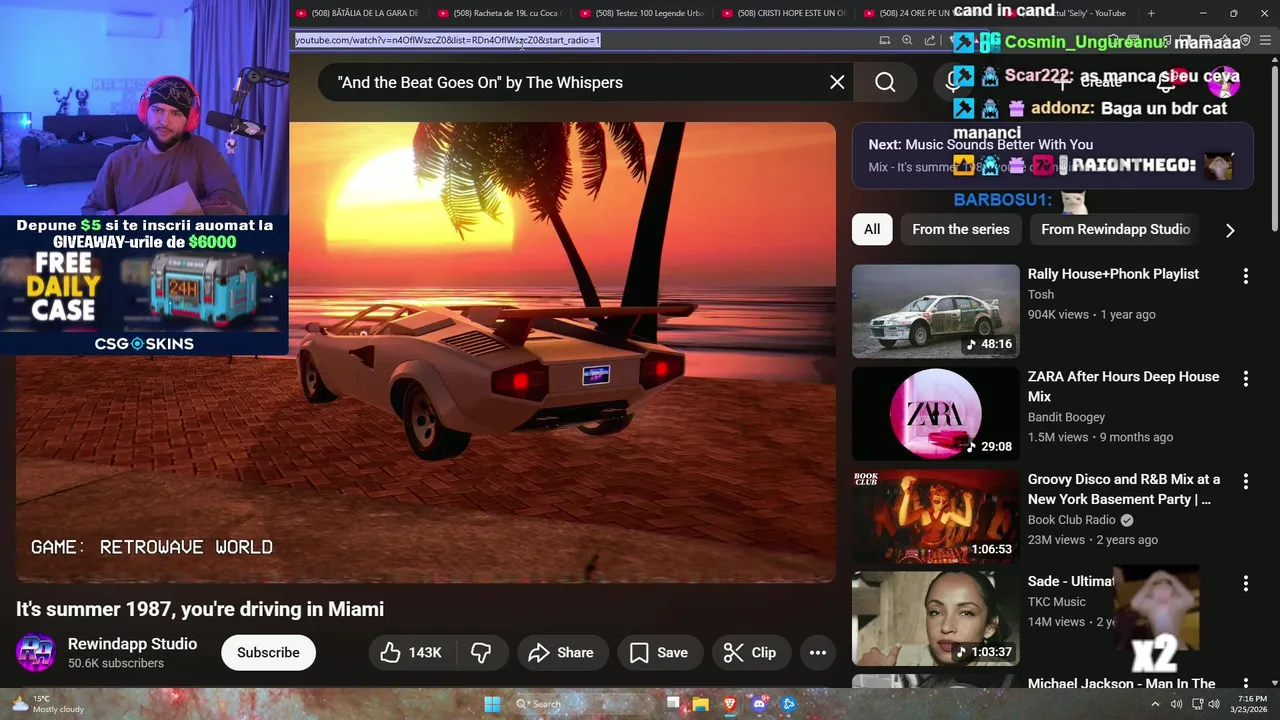Open Task View from the taskbar
The width and height of the screenshot is (1280, 720).
click(x=673, y=704)
